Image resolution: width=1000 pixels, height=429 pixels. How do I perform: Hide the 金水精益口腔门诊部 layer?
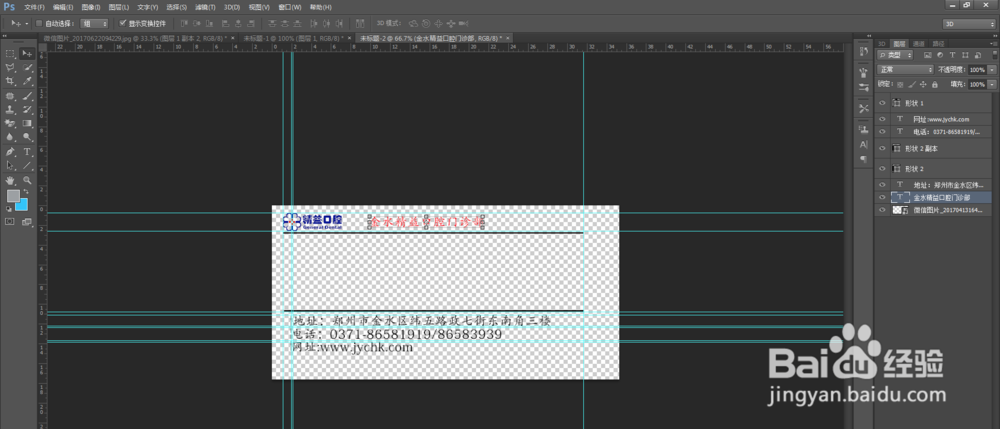(883, 198)
